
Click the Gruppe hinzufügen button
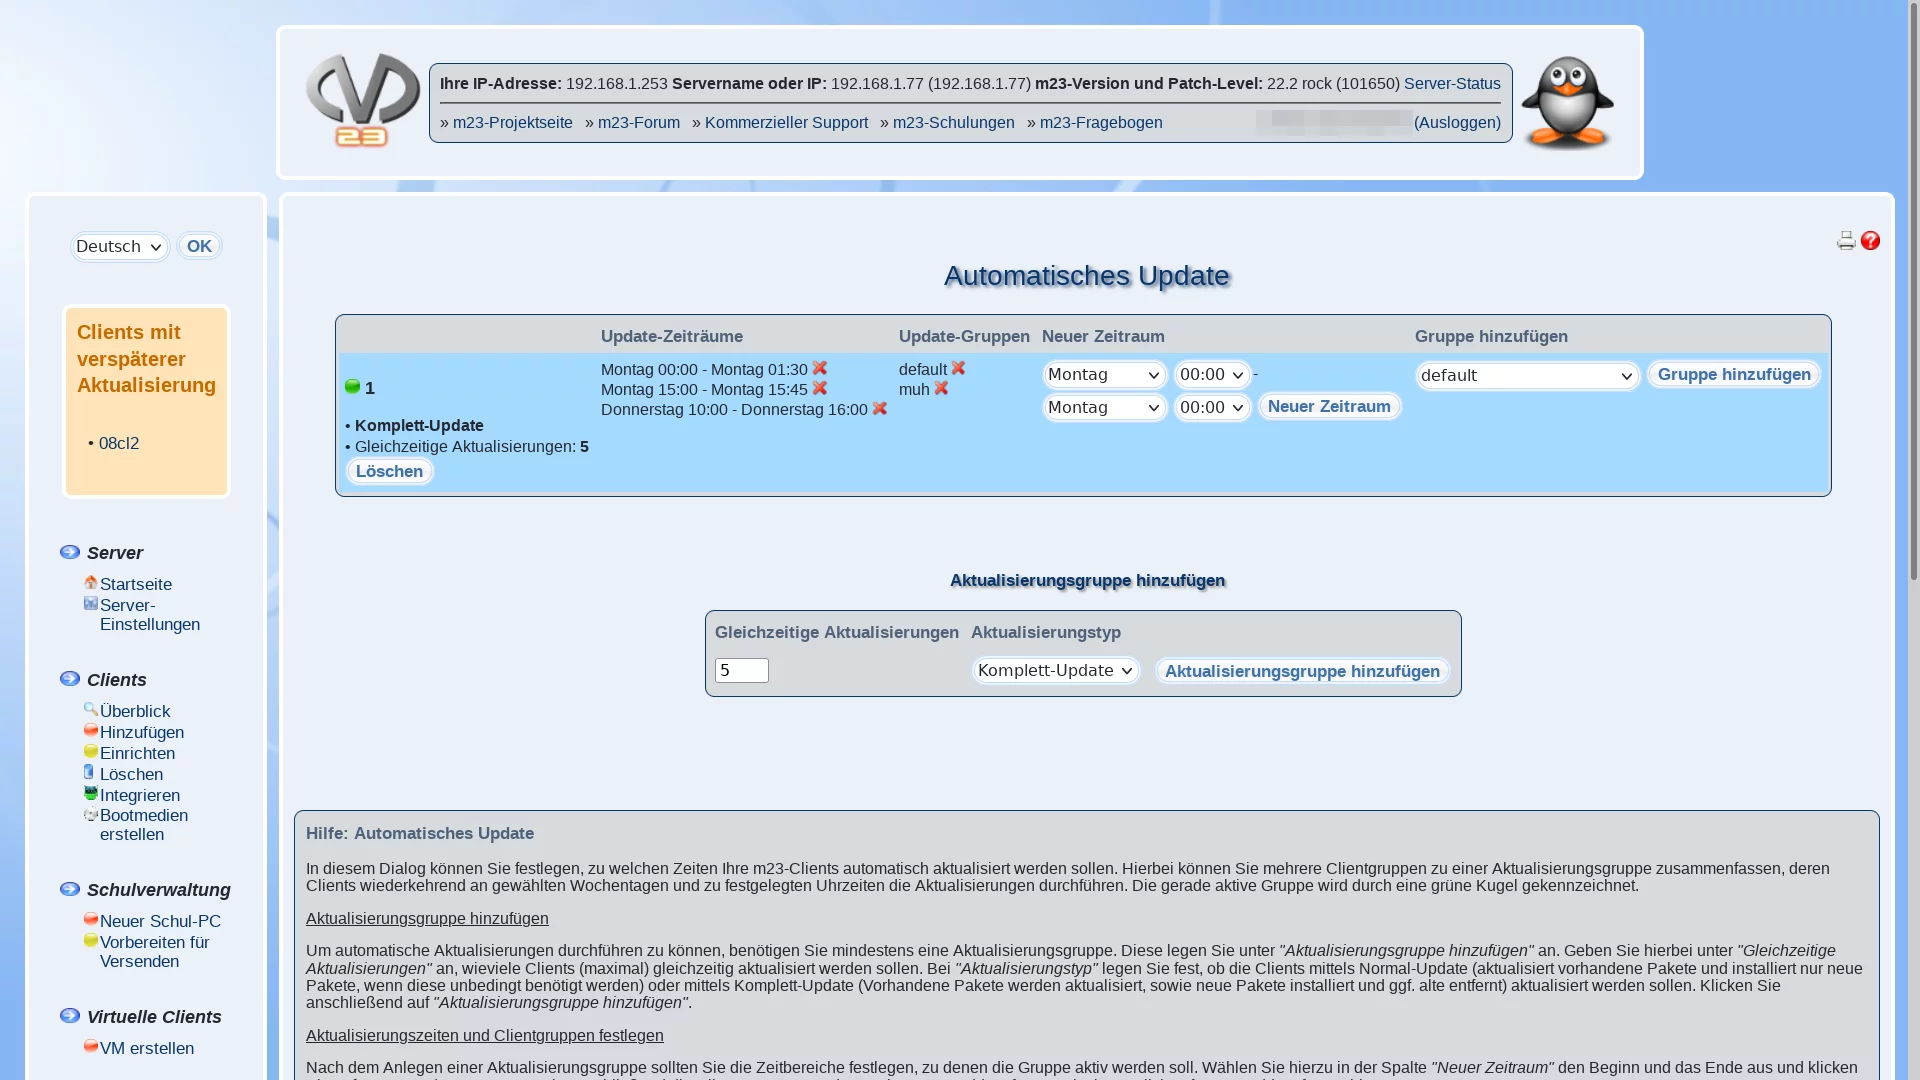(1734, 374)
